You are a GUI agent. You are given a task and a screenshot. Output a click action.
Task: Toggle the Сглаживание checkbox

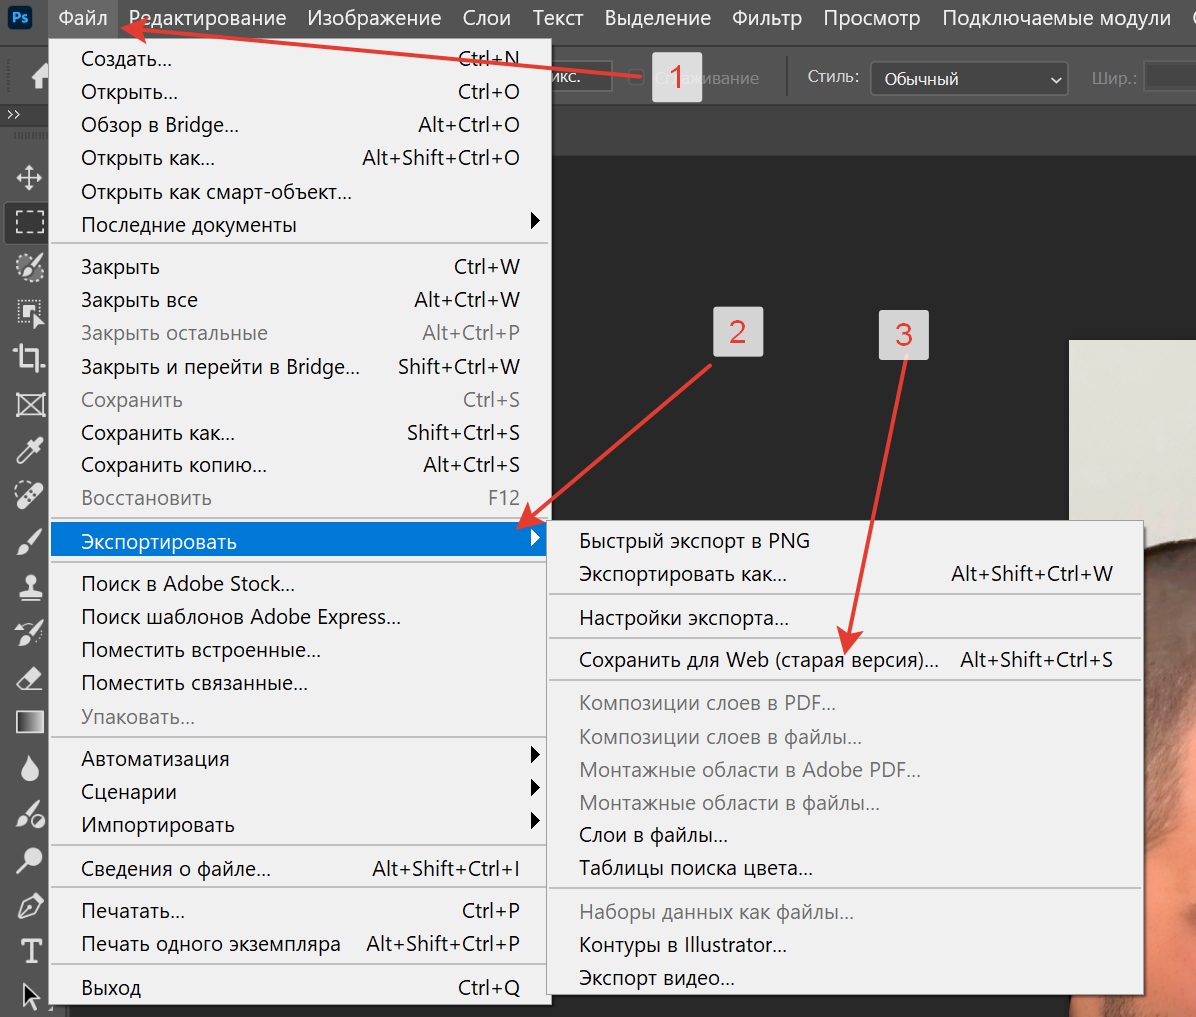click(x=636, y=78)
